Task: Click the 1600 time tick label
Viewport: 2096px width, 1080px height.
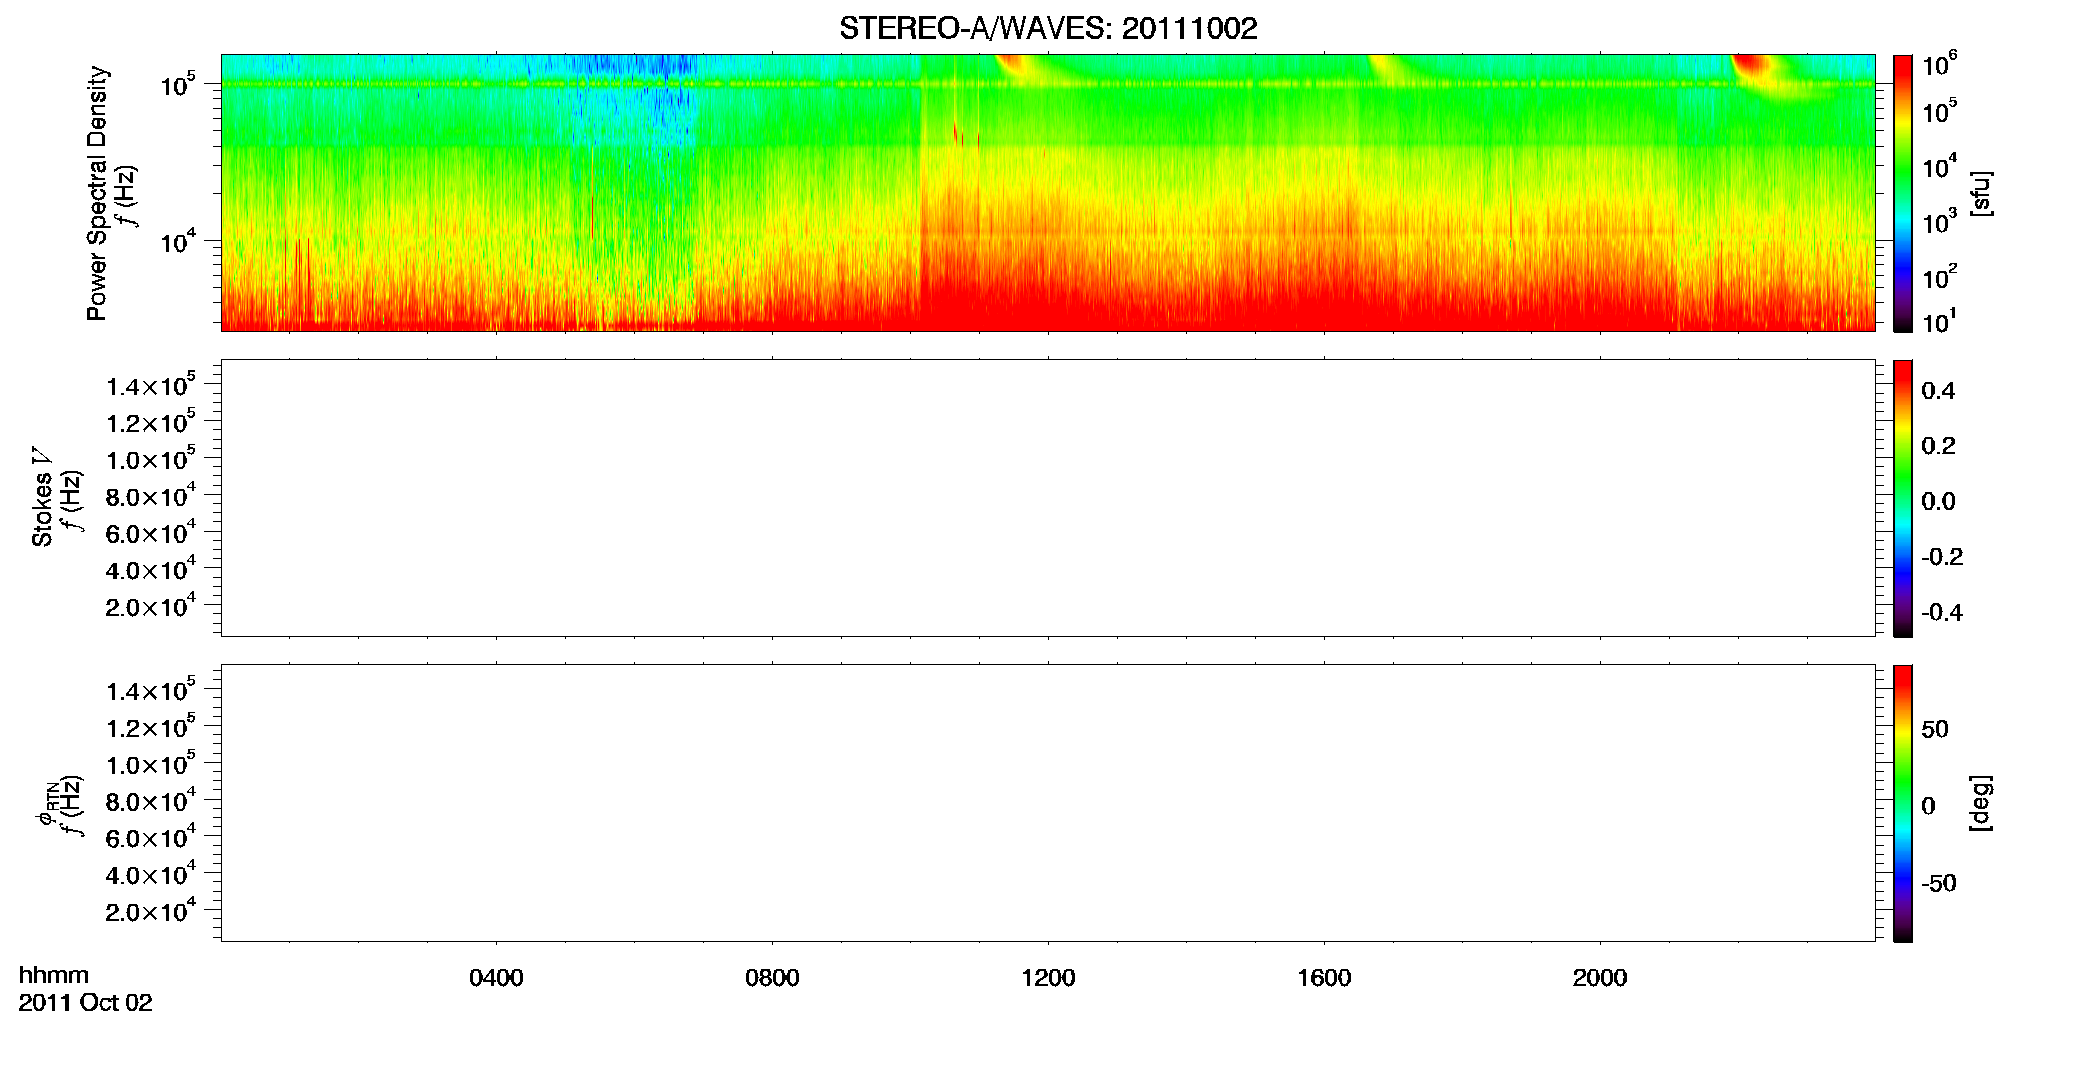Action: click(x=1324, y=978)
